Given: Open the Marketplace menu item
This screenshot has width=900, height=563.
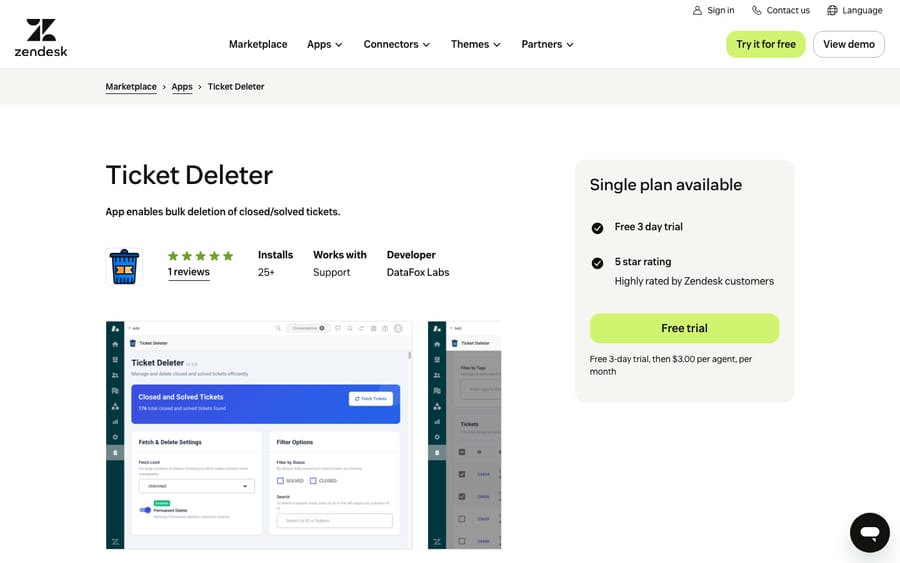Looking at the screenshot, I should [x=258, y=44].
